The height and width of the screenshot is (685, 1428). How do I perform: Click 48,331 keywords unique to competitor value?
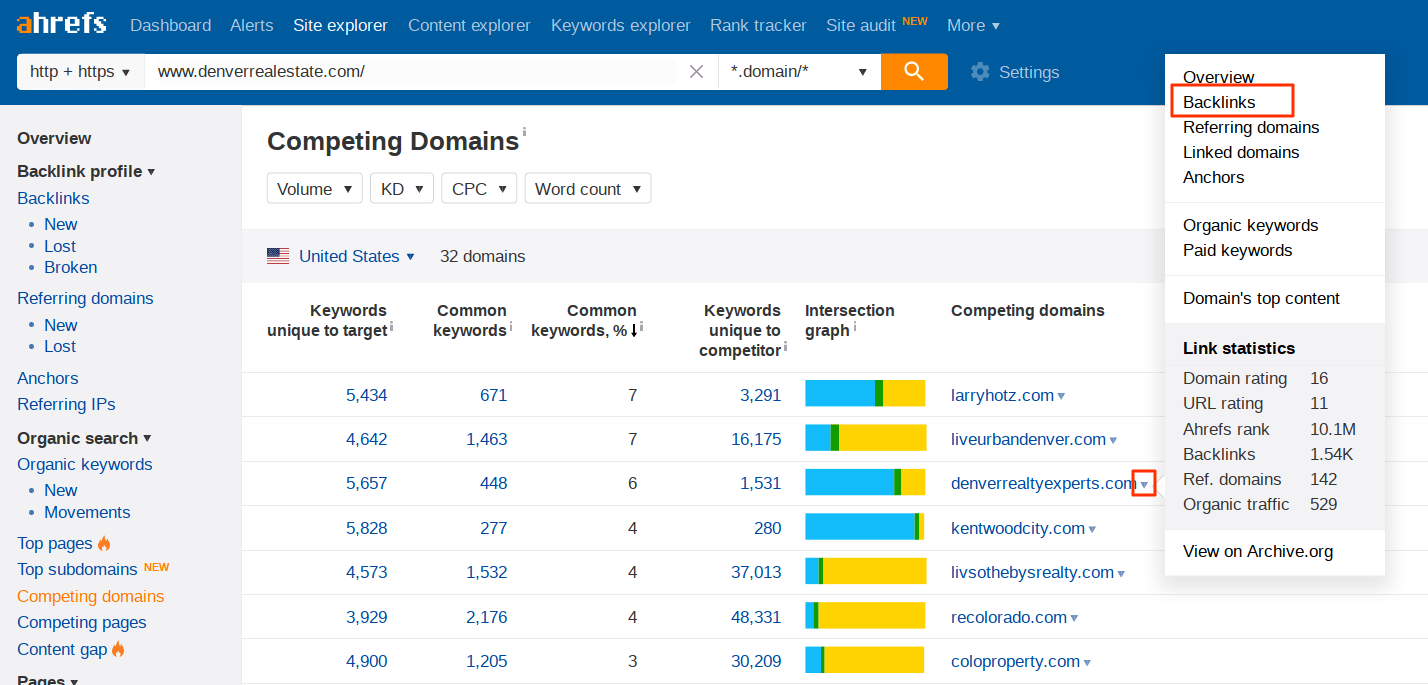[x=756, y=617]
